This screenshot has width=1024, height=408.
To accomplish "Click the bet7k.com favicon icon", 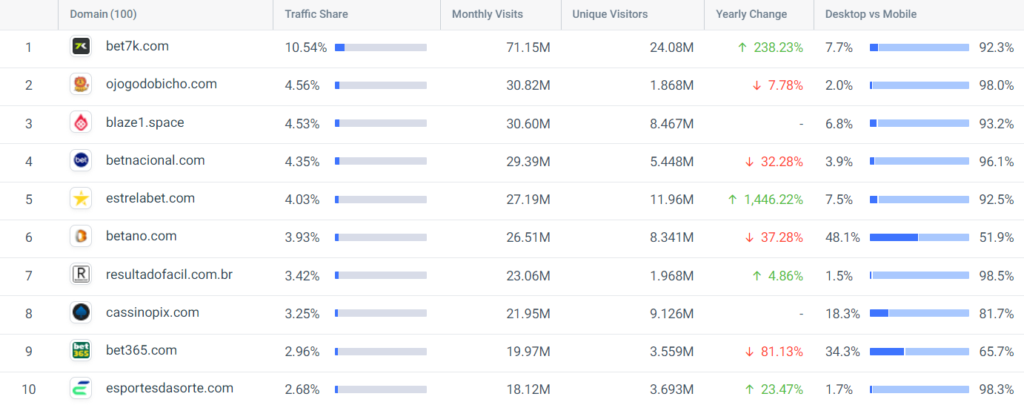I will (81, 46).
